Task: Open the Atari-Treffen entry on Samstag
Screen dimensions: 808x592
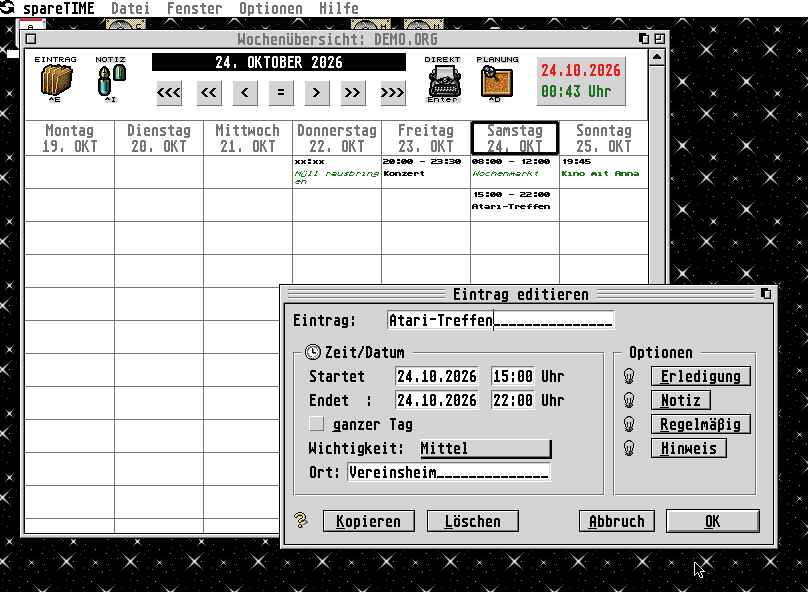Action: [515, 205]
